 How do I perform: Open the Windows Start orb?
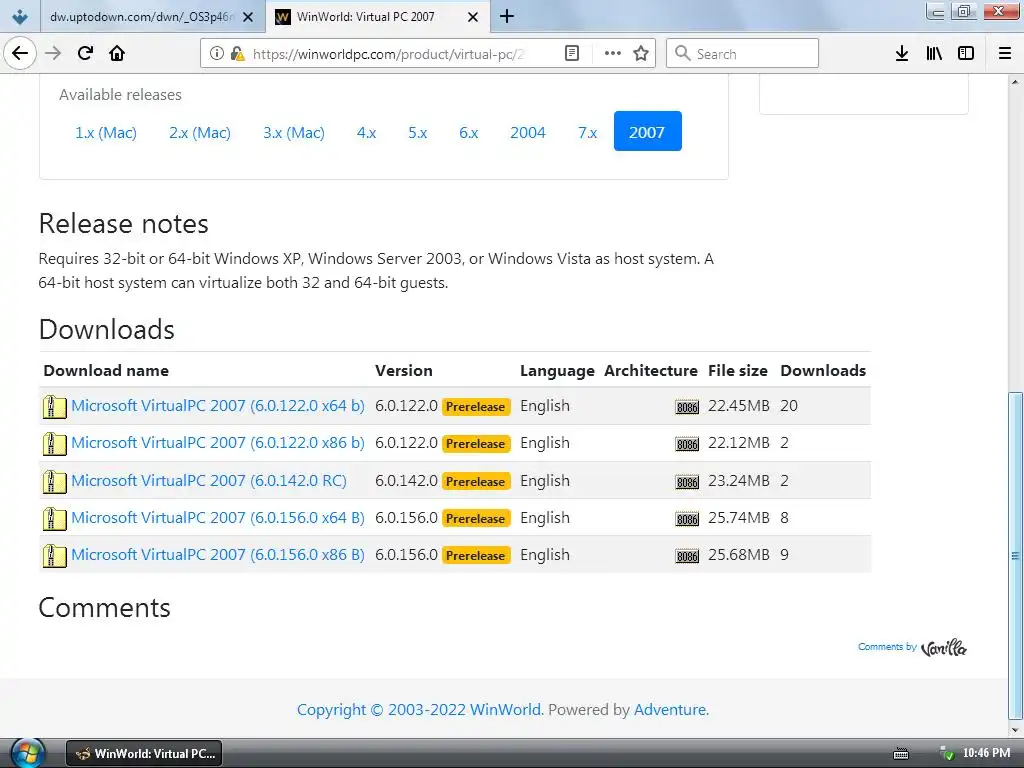pyautogui.click(x=27, y=753)
